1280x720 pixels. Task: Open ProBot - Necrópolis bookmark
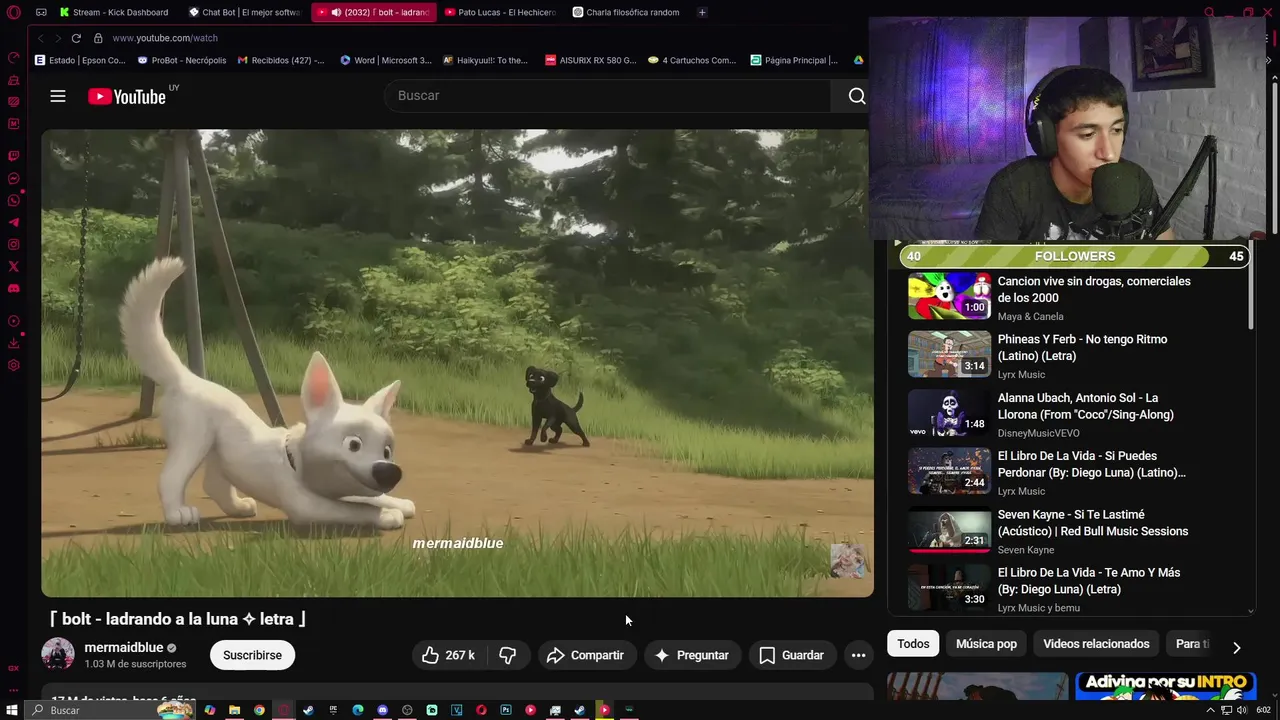coord(181,60)
